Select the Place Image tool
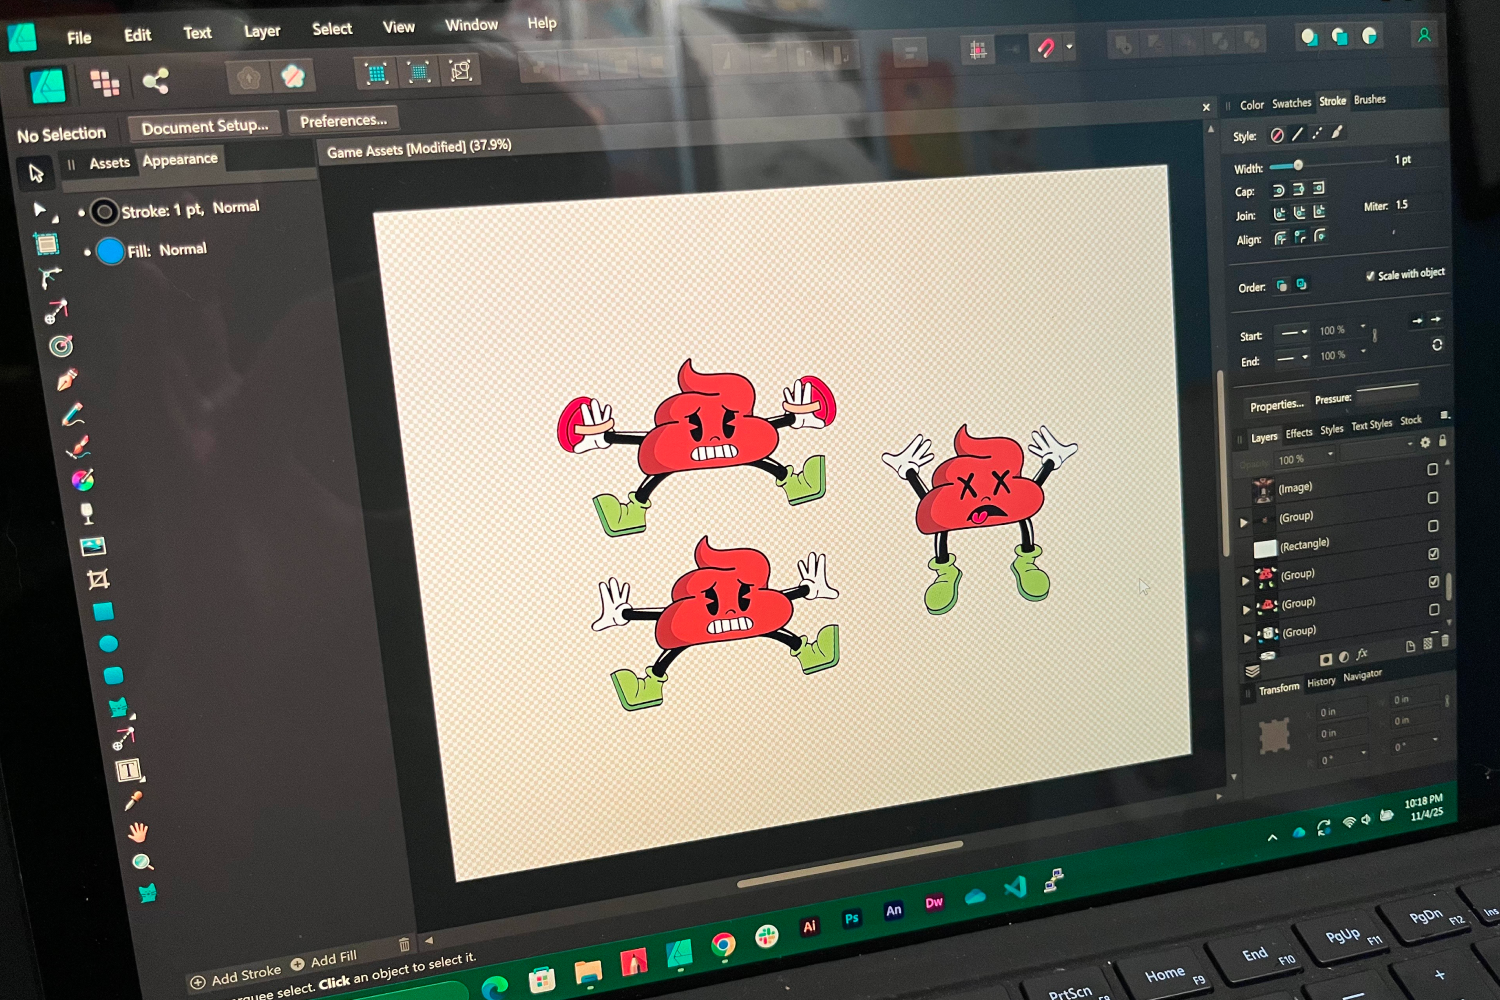 point(93,546)
